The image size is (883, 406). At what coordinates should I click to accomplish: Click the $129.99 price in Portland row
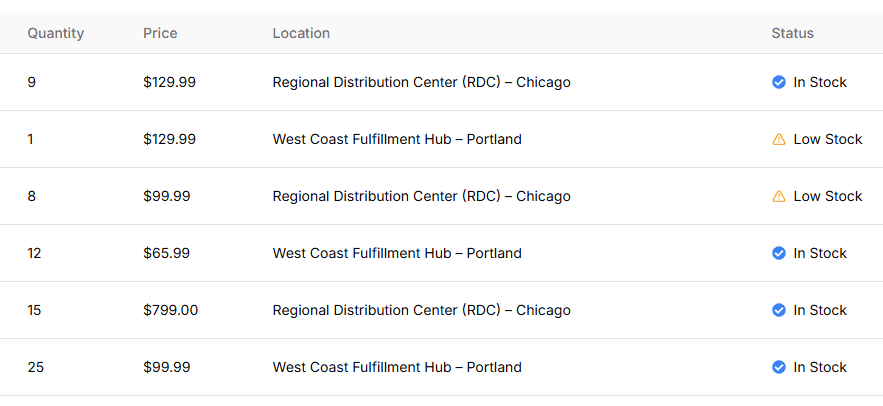coord(170,139)
